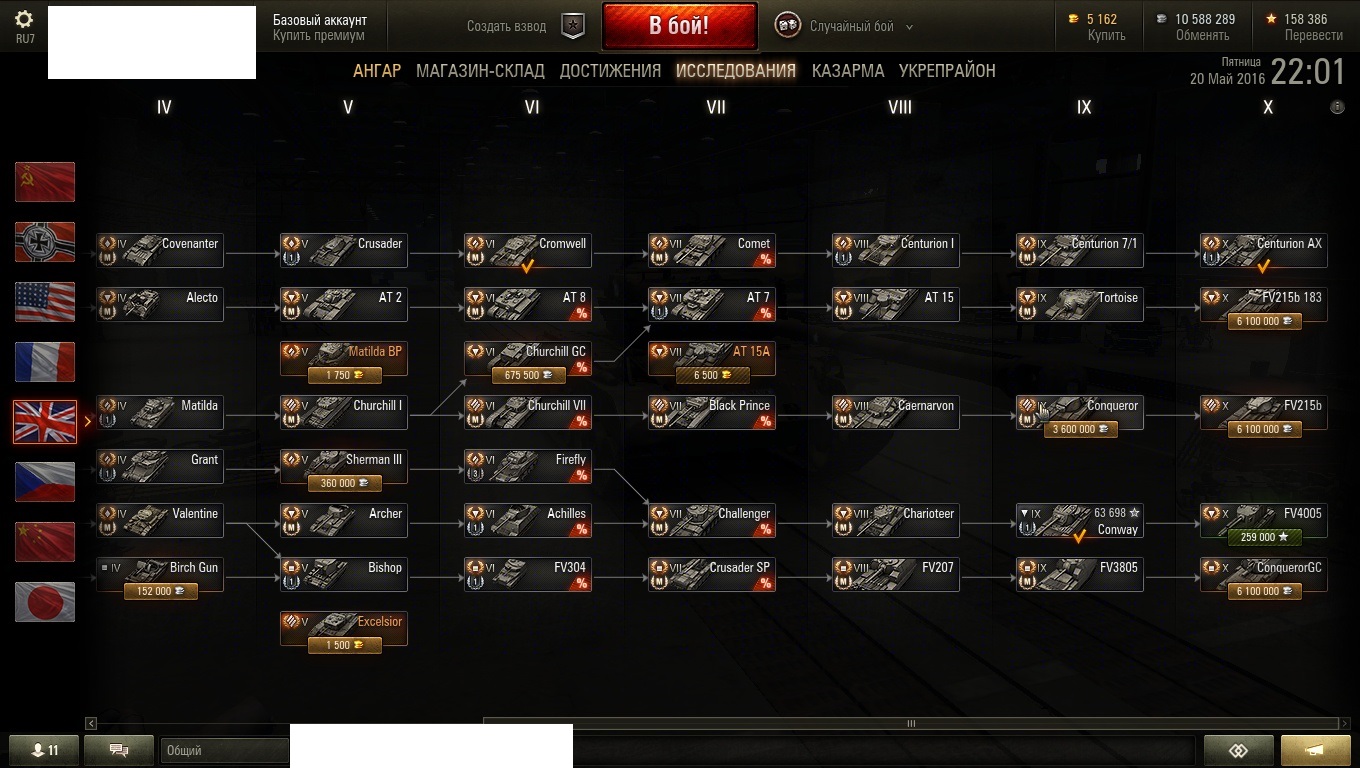Select the Centurion AX tank node
The height and width of the screenshot is (768, 1360).
[x=1264, y=252]
